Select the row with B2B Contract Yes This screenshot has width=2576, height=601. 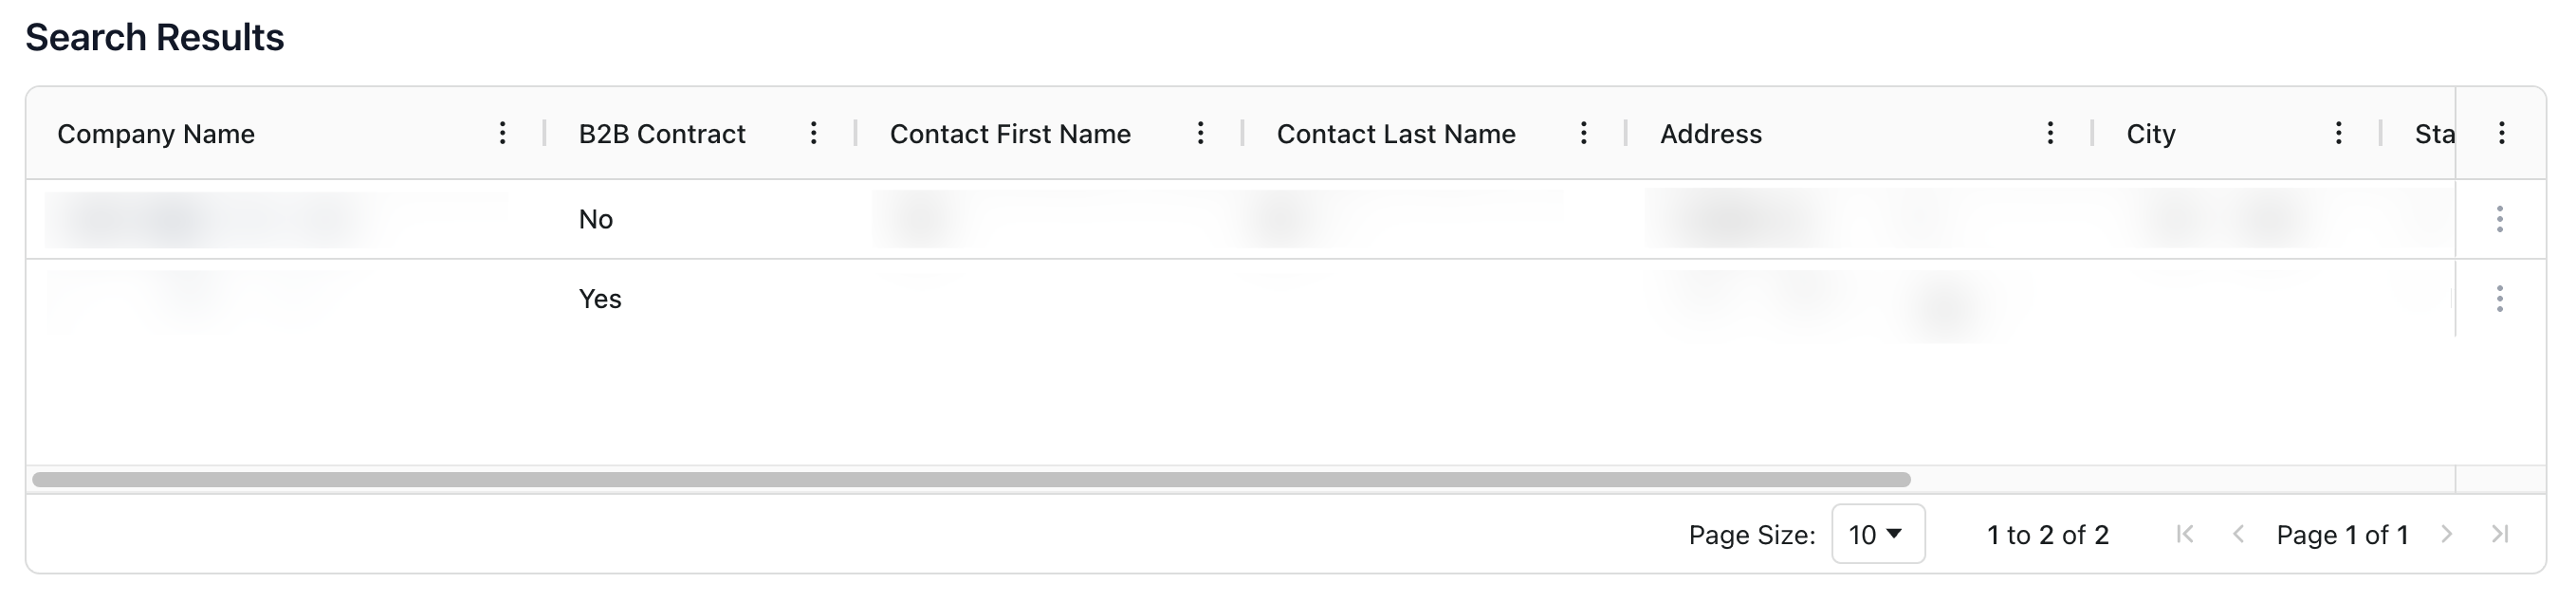[x=600, y=299]
